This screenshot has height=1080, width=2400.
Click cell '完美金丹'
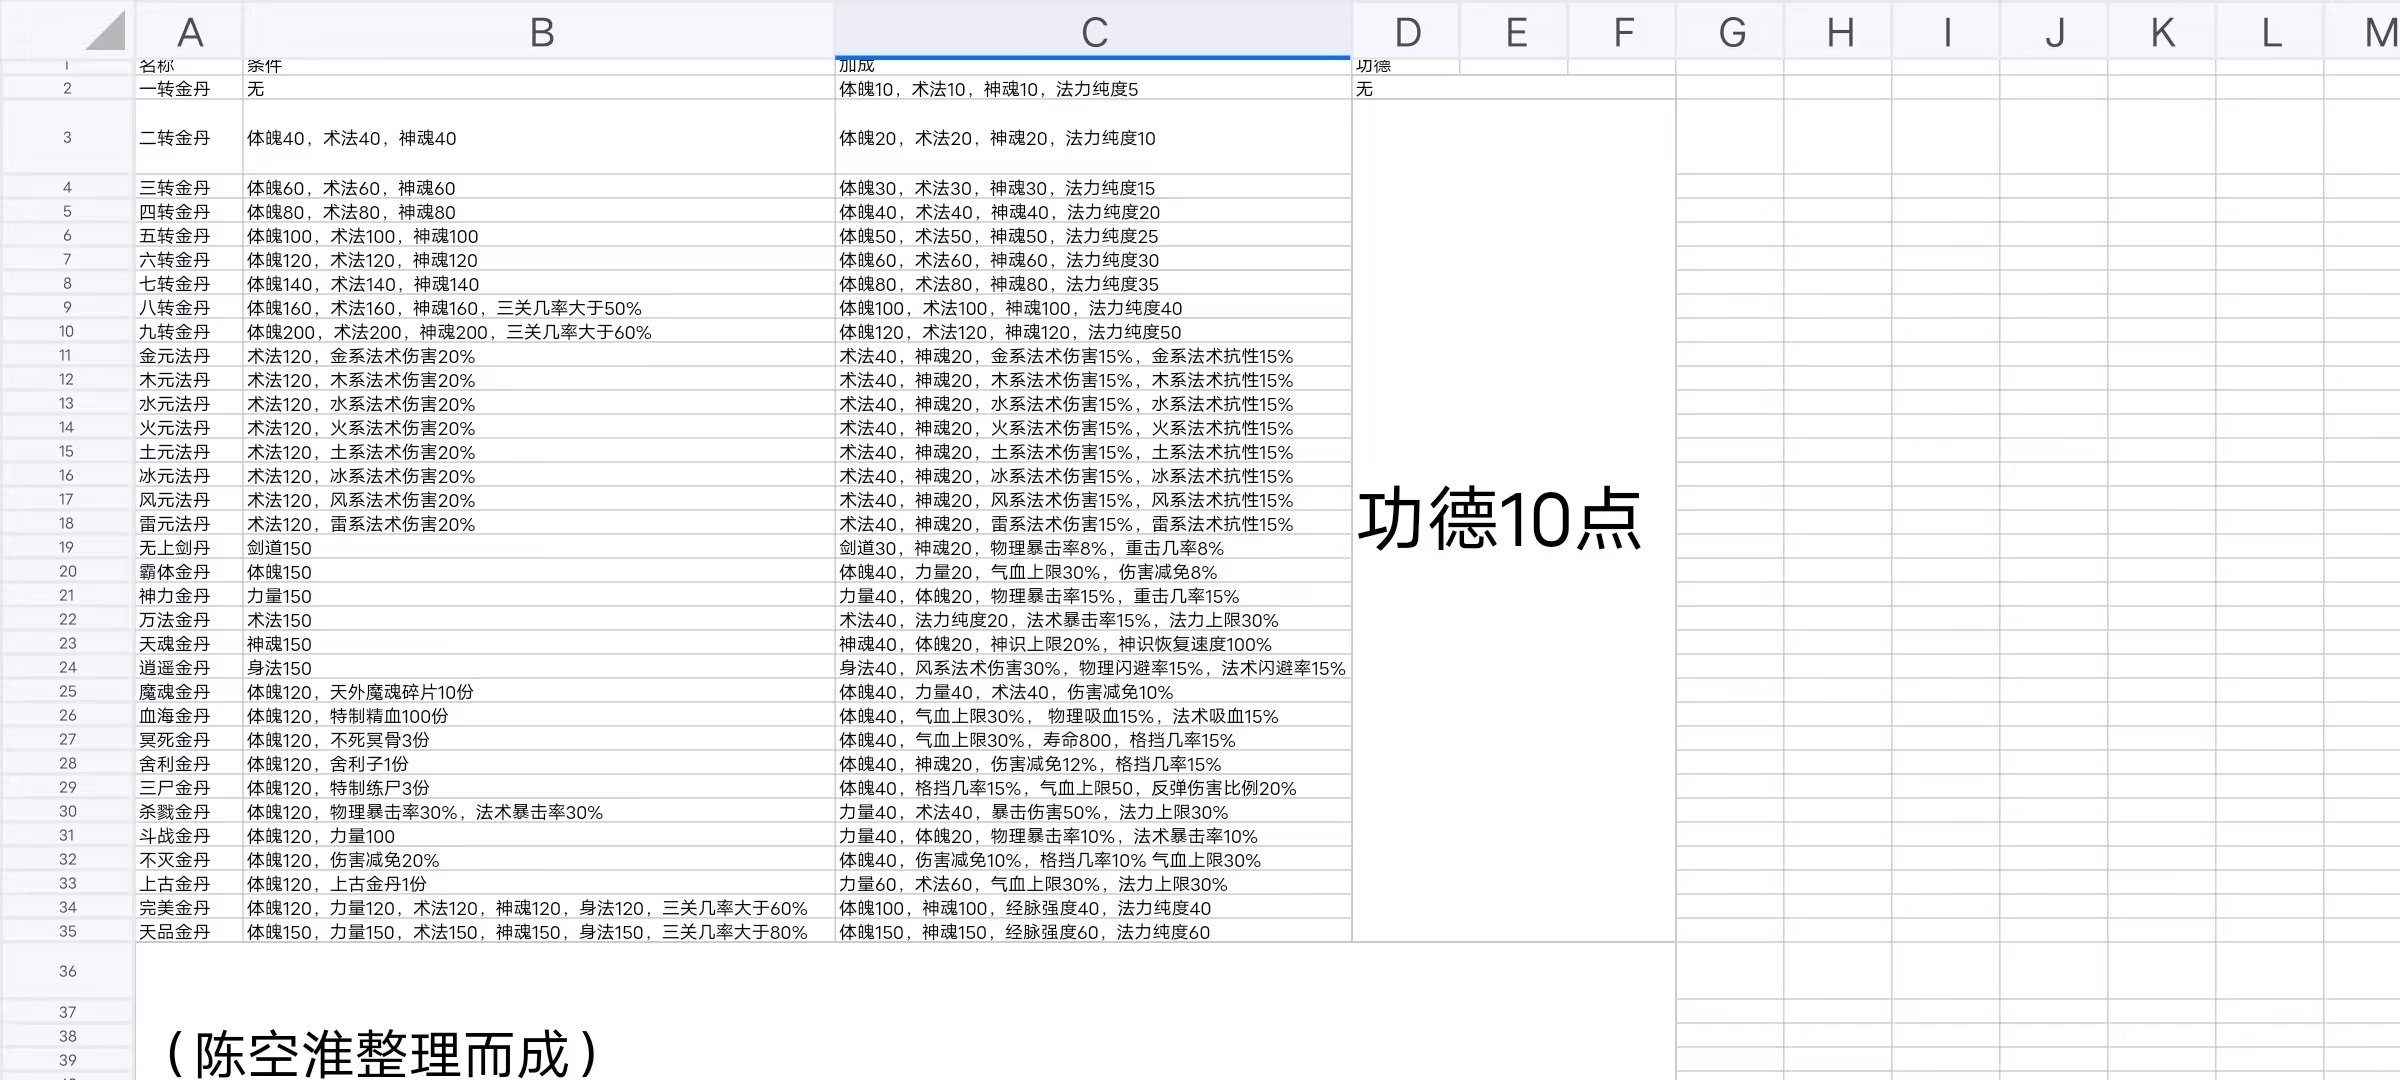click(189, 908)
